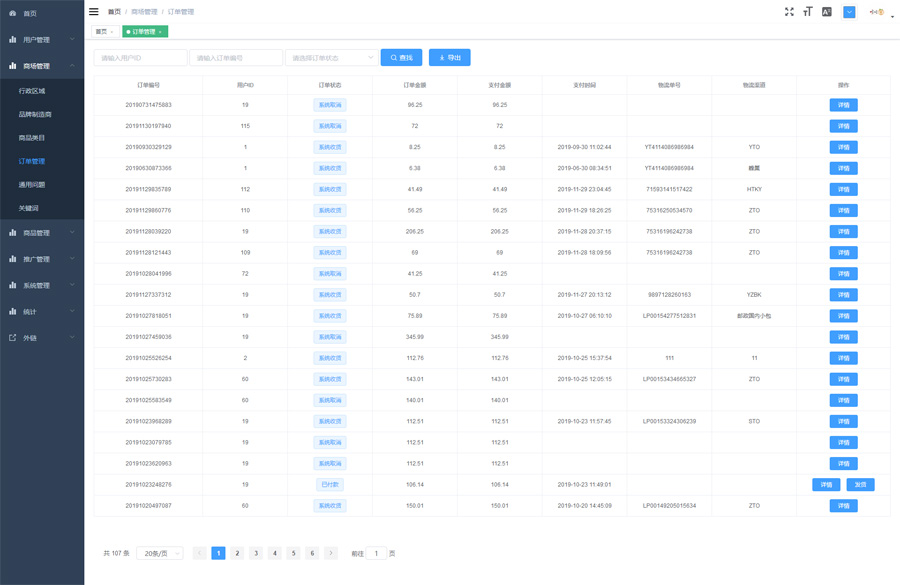Select 品牌制造商 in the sidebar
The height and width of the screenshot is (585, 900).
point(35,114)
